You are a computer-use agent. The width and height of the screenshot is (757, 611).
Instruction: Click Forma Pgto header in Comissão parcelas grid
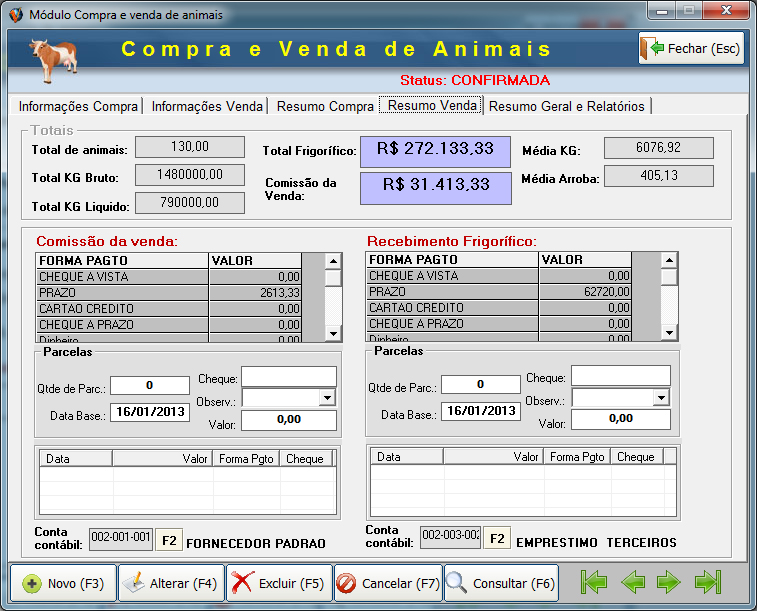[x=246, y=458]
